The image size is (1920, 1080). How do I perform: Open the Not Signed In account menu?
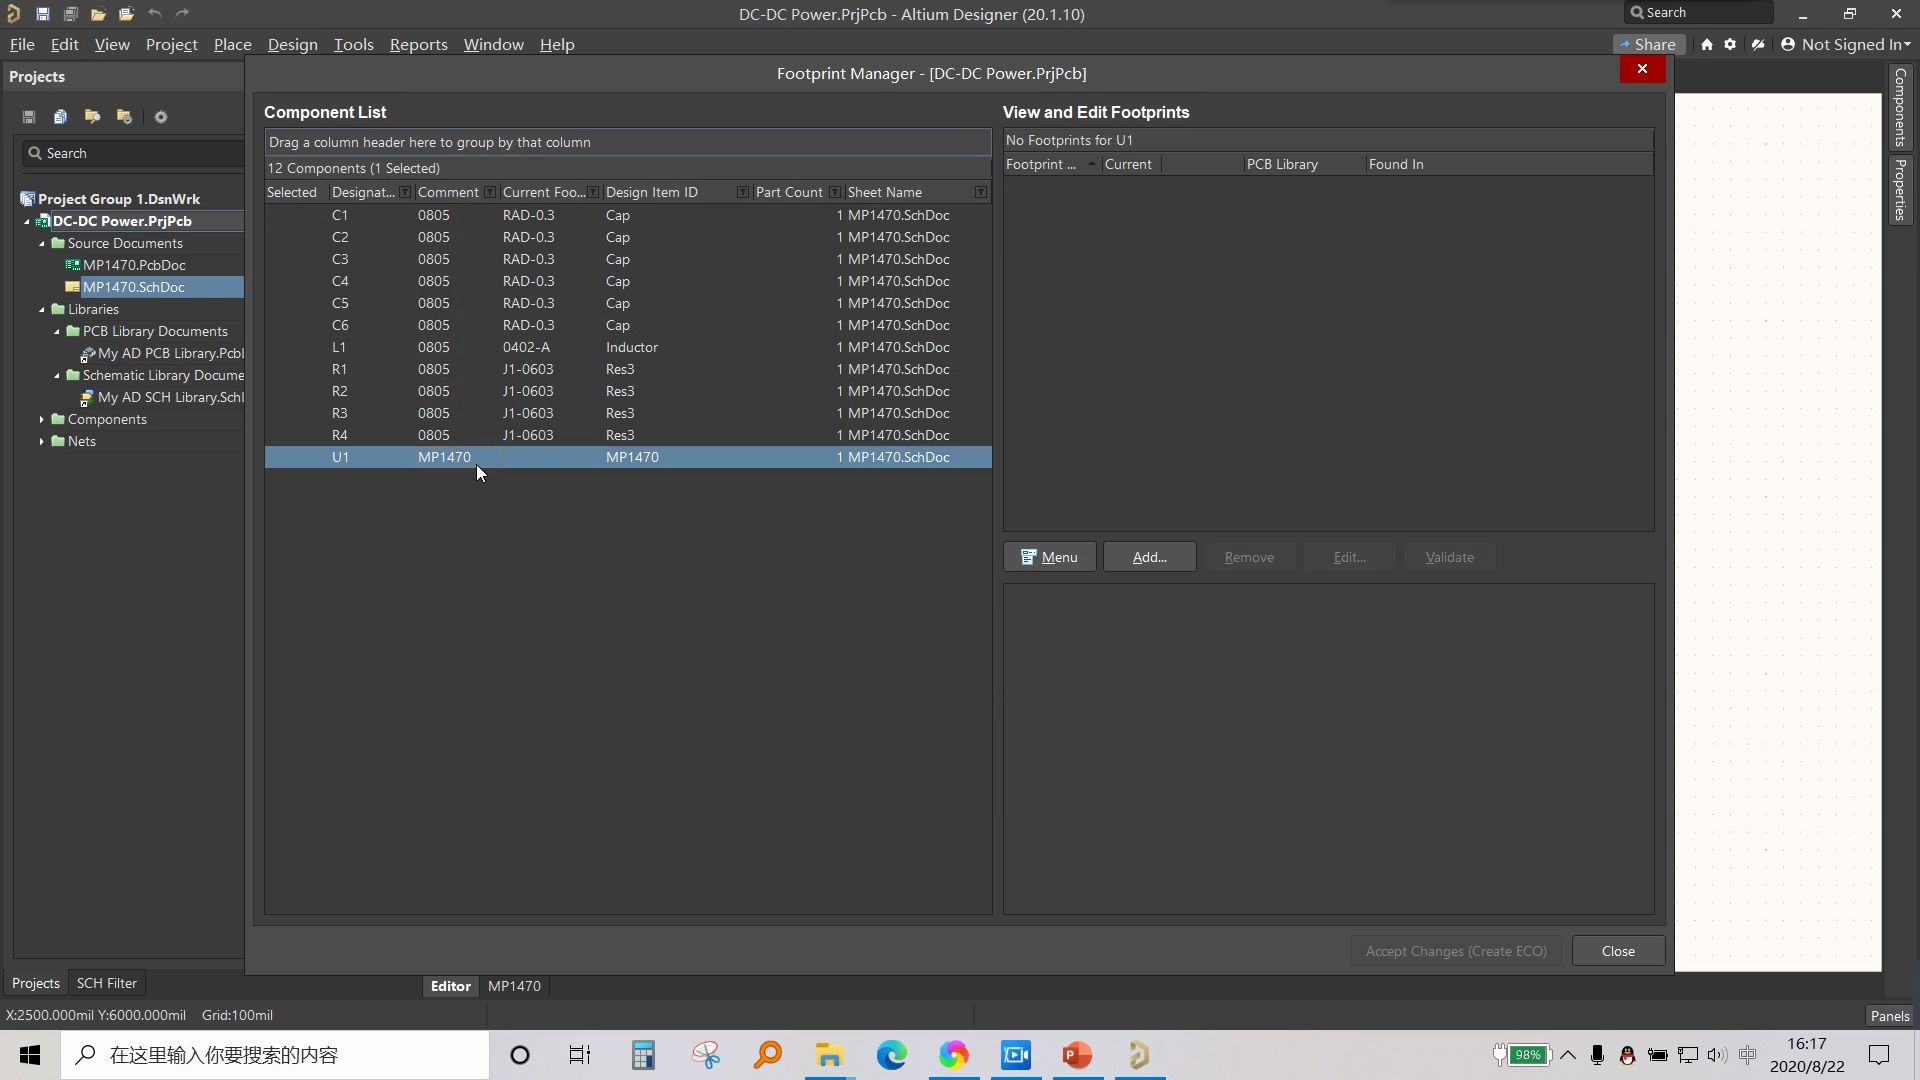click(x=1846, y=45)
